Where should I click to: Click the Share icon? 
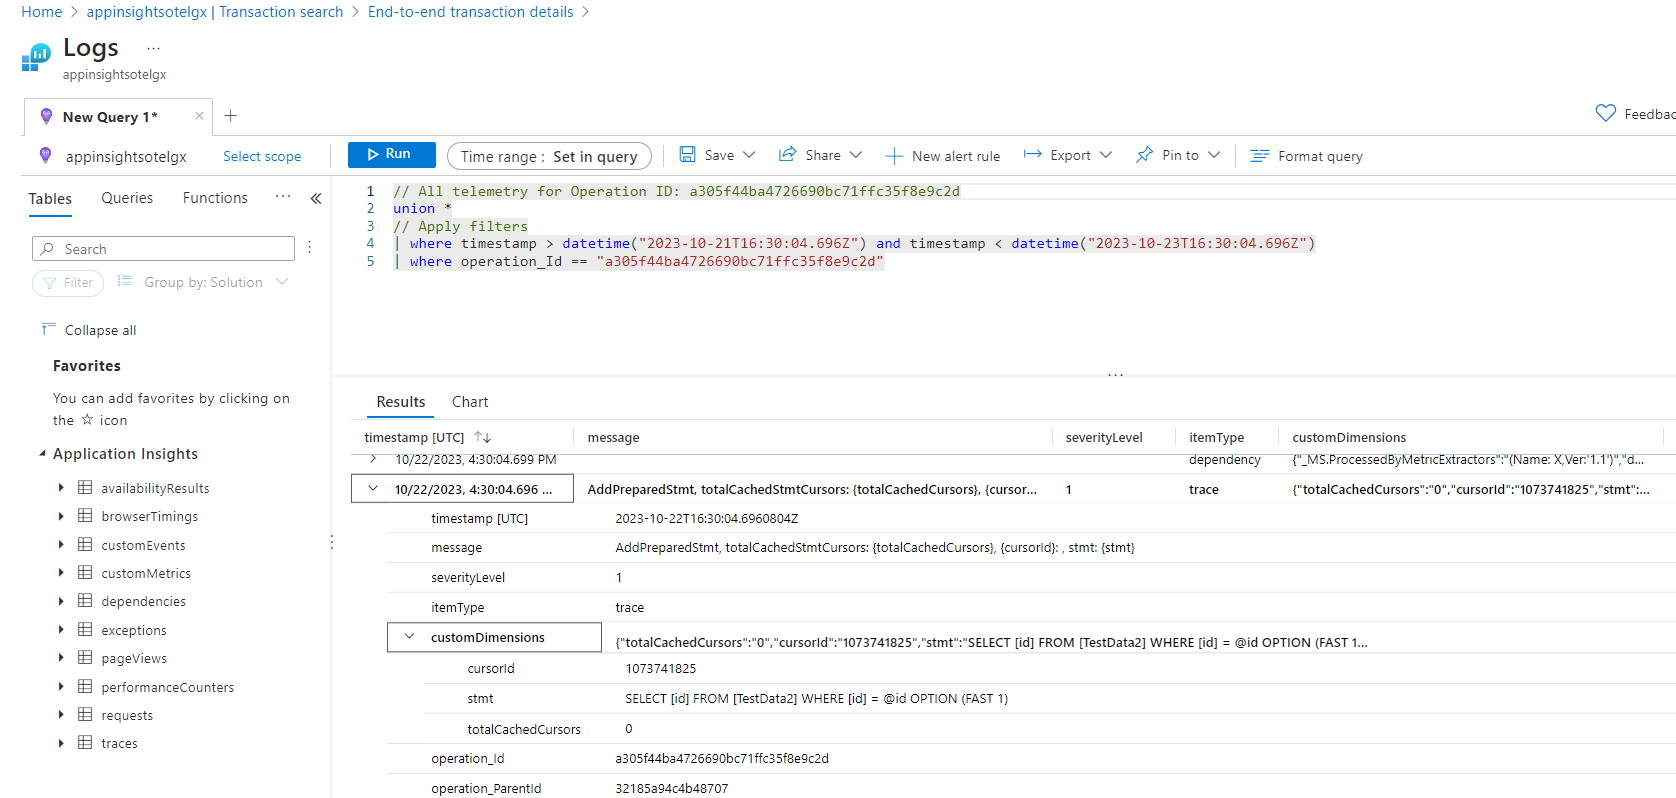[x=788, y=155]
